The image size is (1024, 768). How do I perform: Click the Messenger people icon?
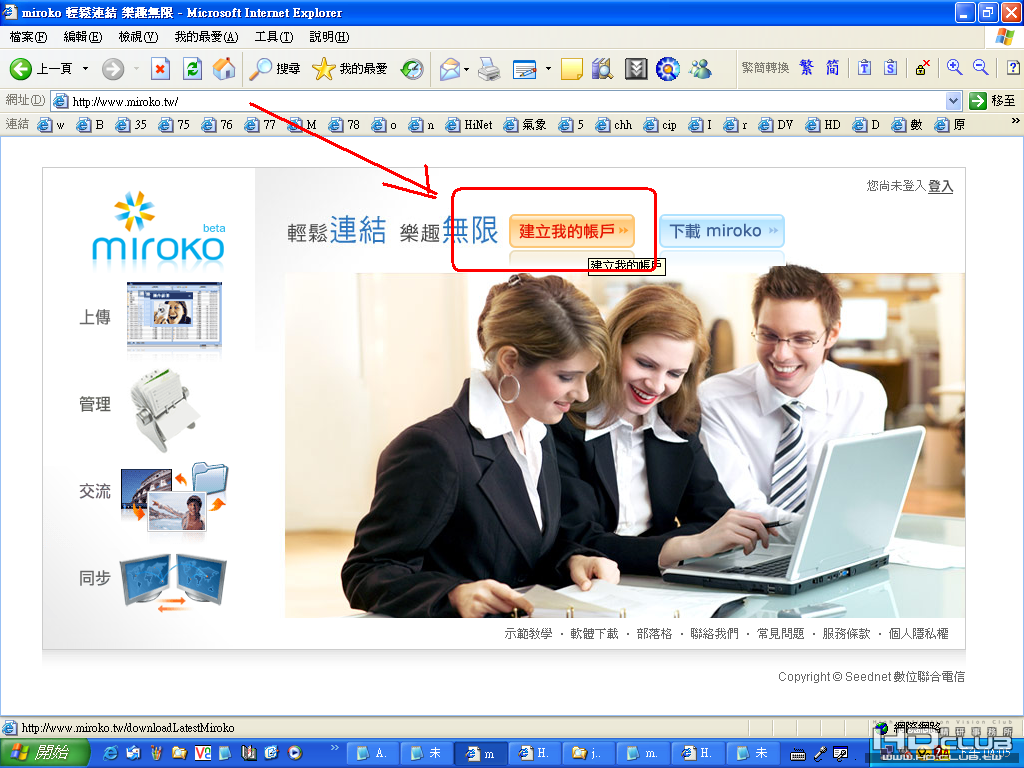click(701, 69)
